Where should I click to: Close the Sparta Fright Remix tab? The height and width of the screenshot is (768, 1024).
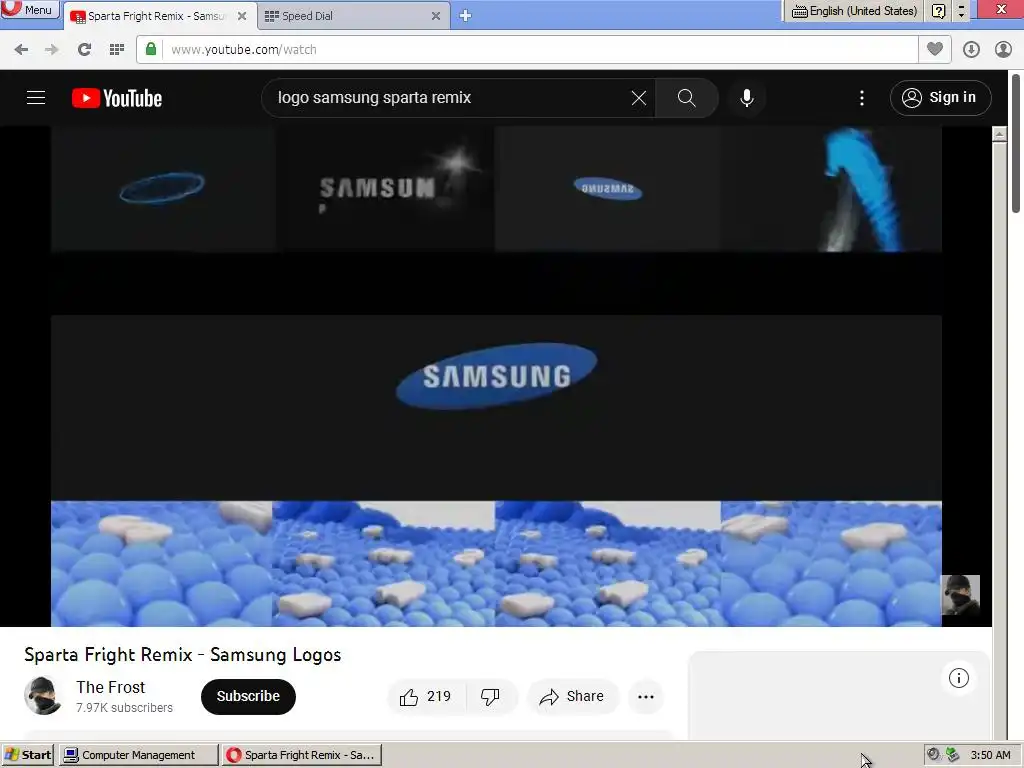[242, 16]
